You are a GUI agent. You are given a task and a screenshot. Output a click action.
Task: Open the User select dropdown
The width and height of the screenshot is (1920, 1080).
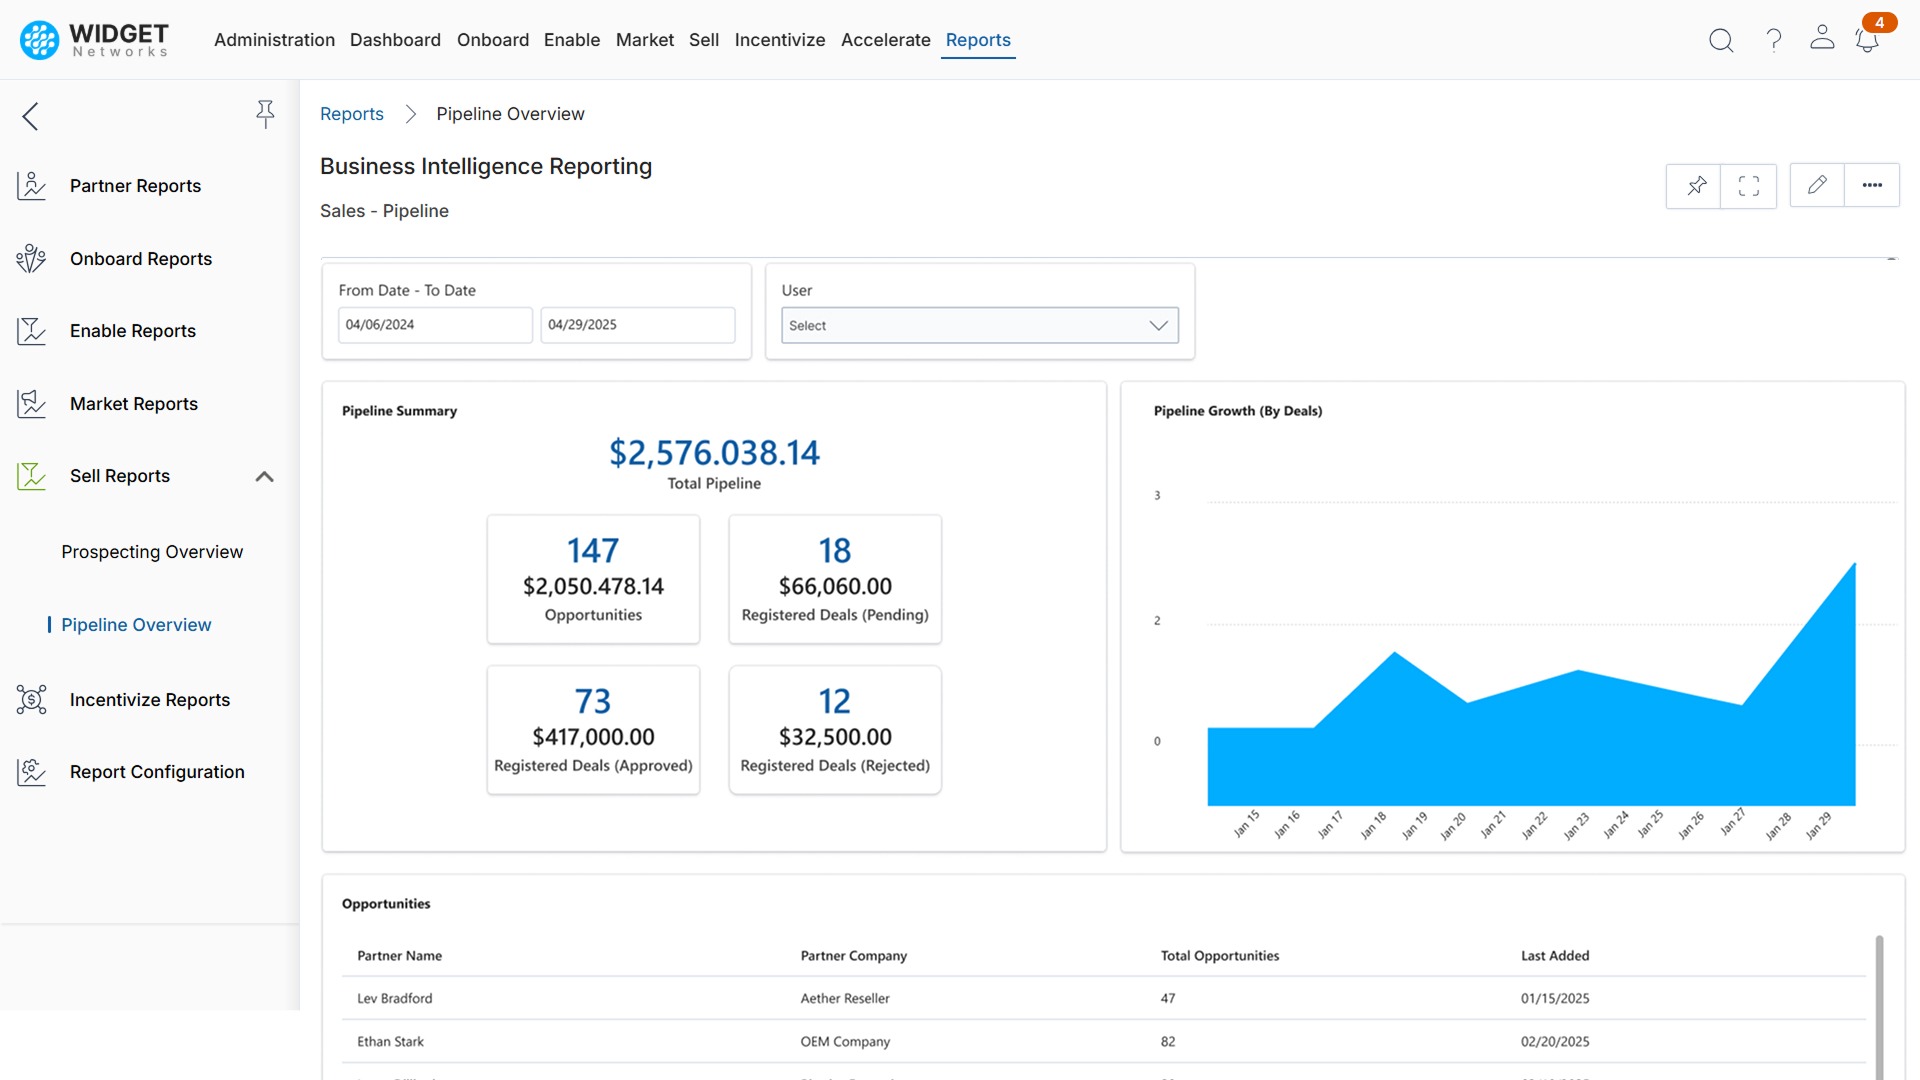coord(979,325)
